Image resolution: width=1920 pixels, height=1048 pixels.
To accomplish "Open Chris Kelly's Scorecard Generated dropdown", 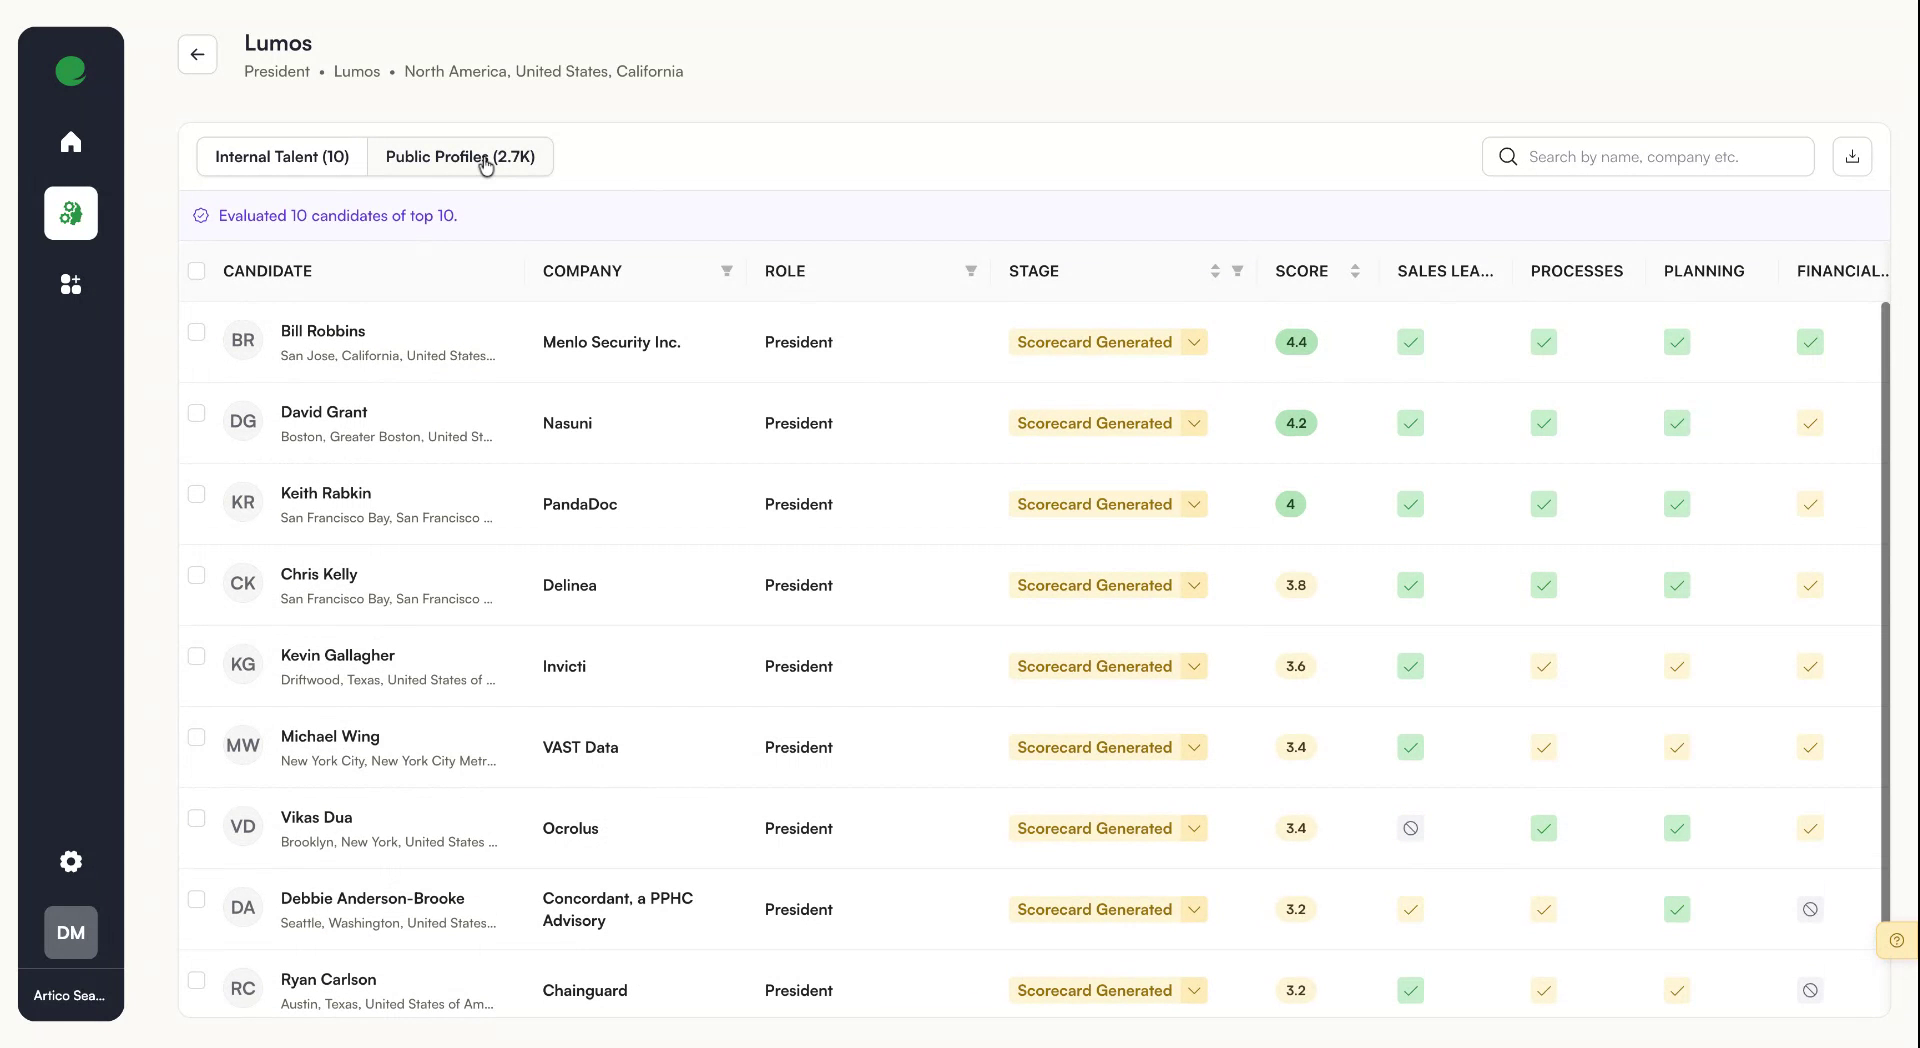I will point(1192,585).
